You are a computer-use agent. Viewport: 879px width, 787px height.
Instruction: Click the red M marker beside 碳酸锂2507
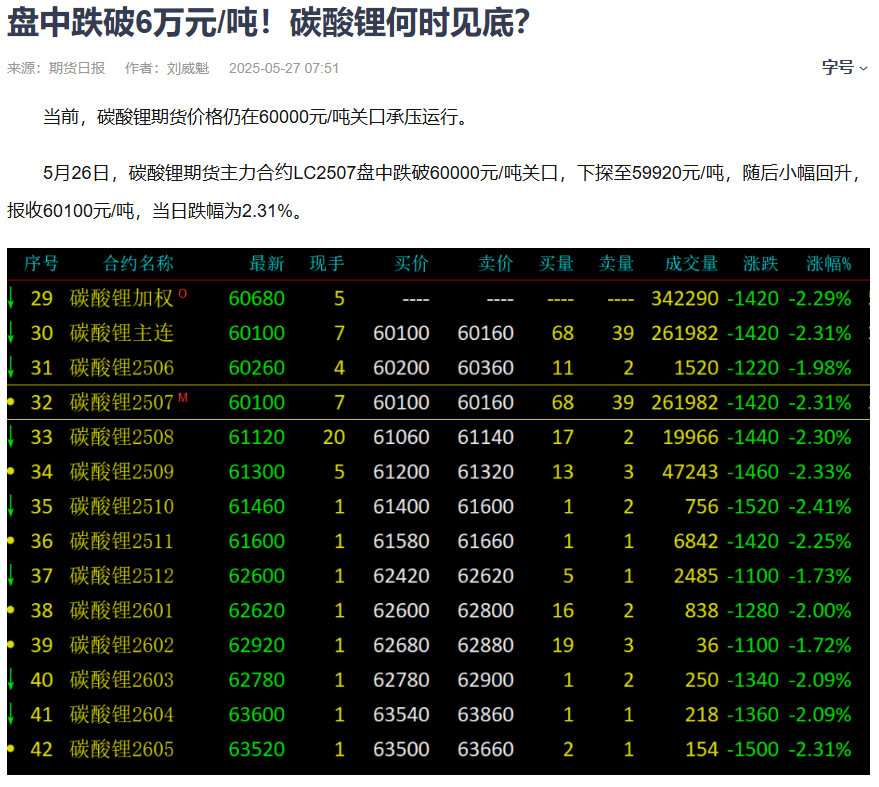(183, 397)
